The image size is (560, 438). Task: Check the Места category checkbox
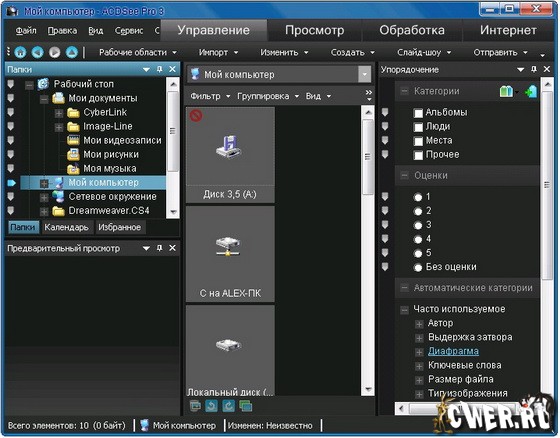click(x=418, y=141)
